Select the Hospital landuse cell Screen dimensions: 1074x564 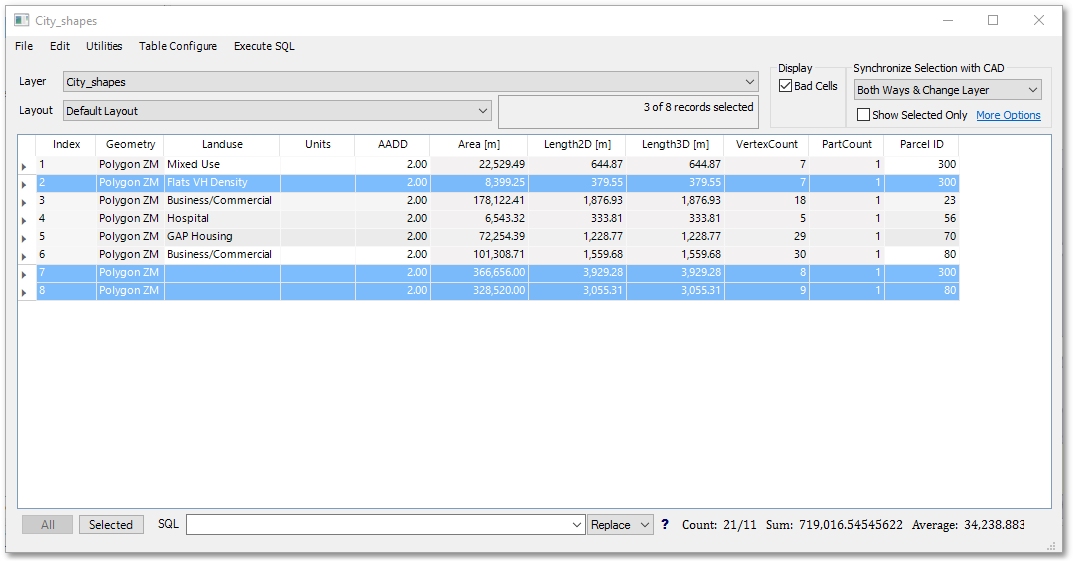click(x=222, y=219)
